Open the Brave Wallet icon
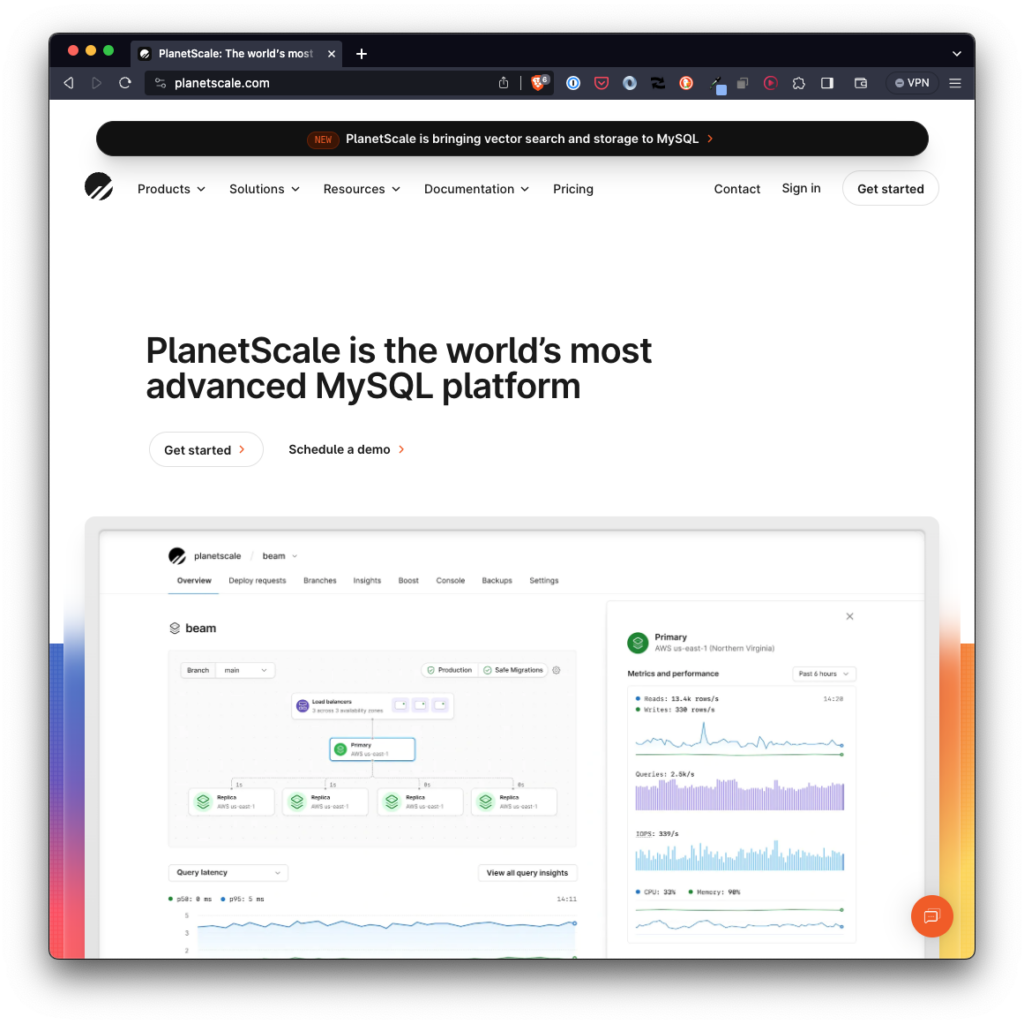1024x1024 pixels. pyautogui.click(x=861, y=83)
